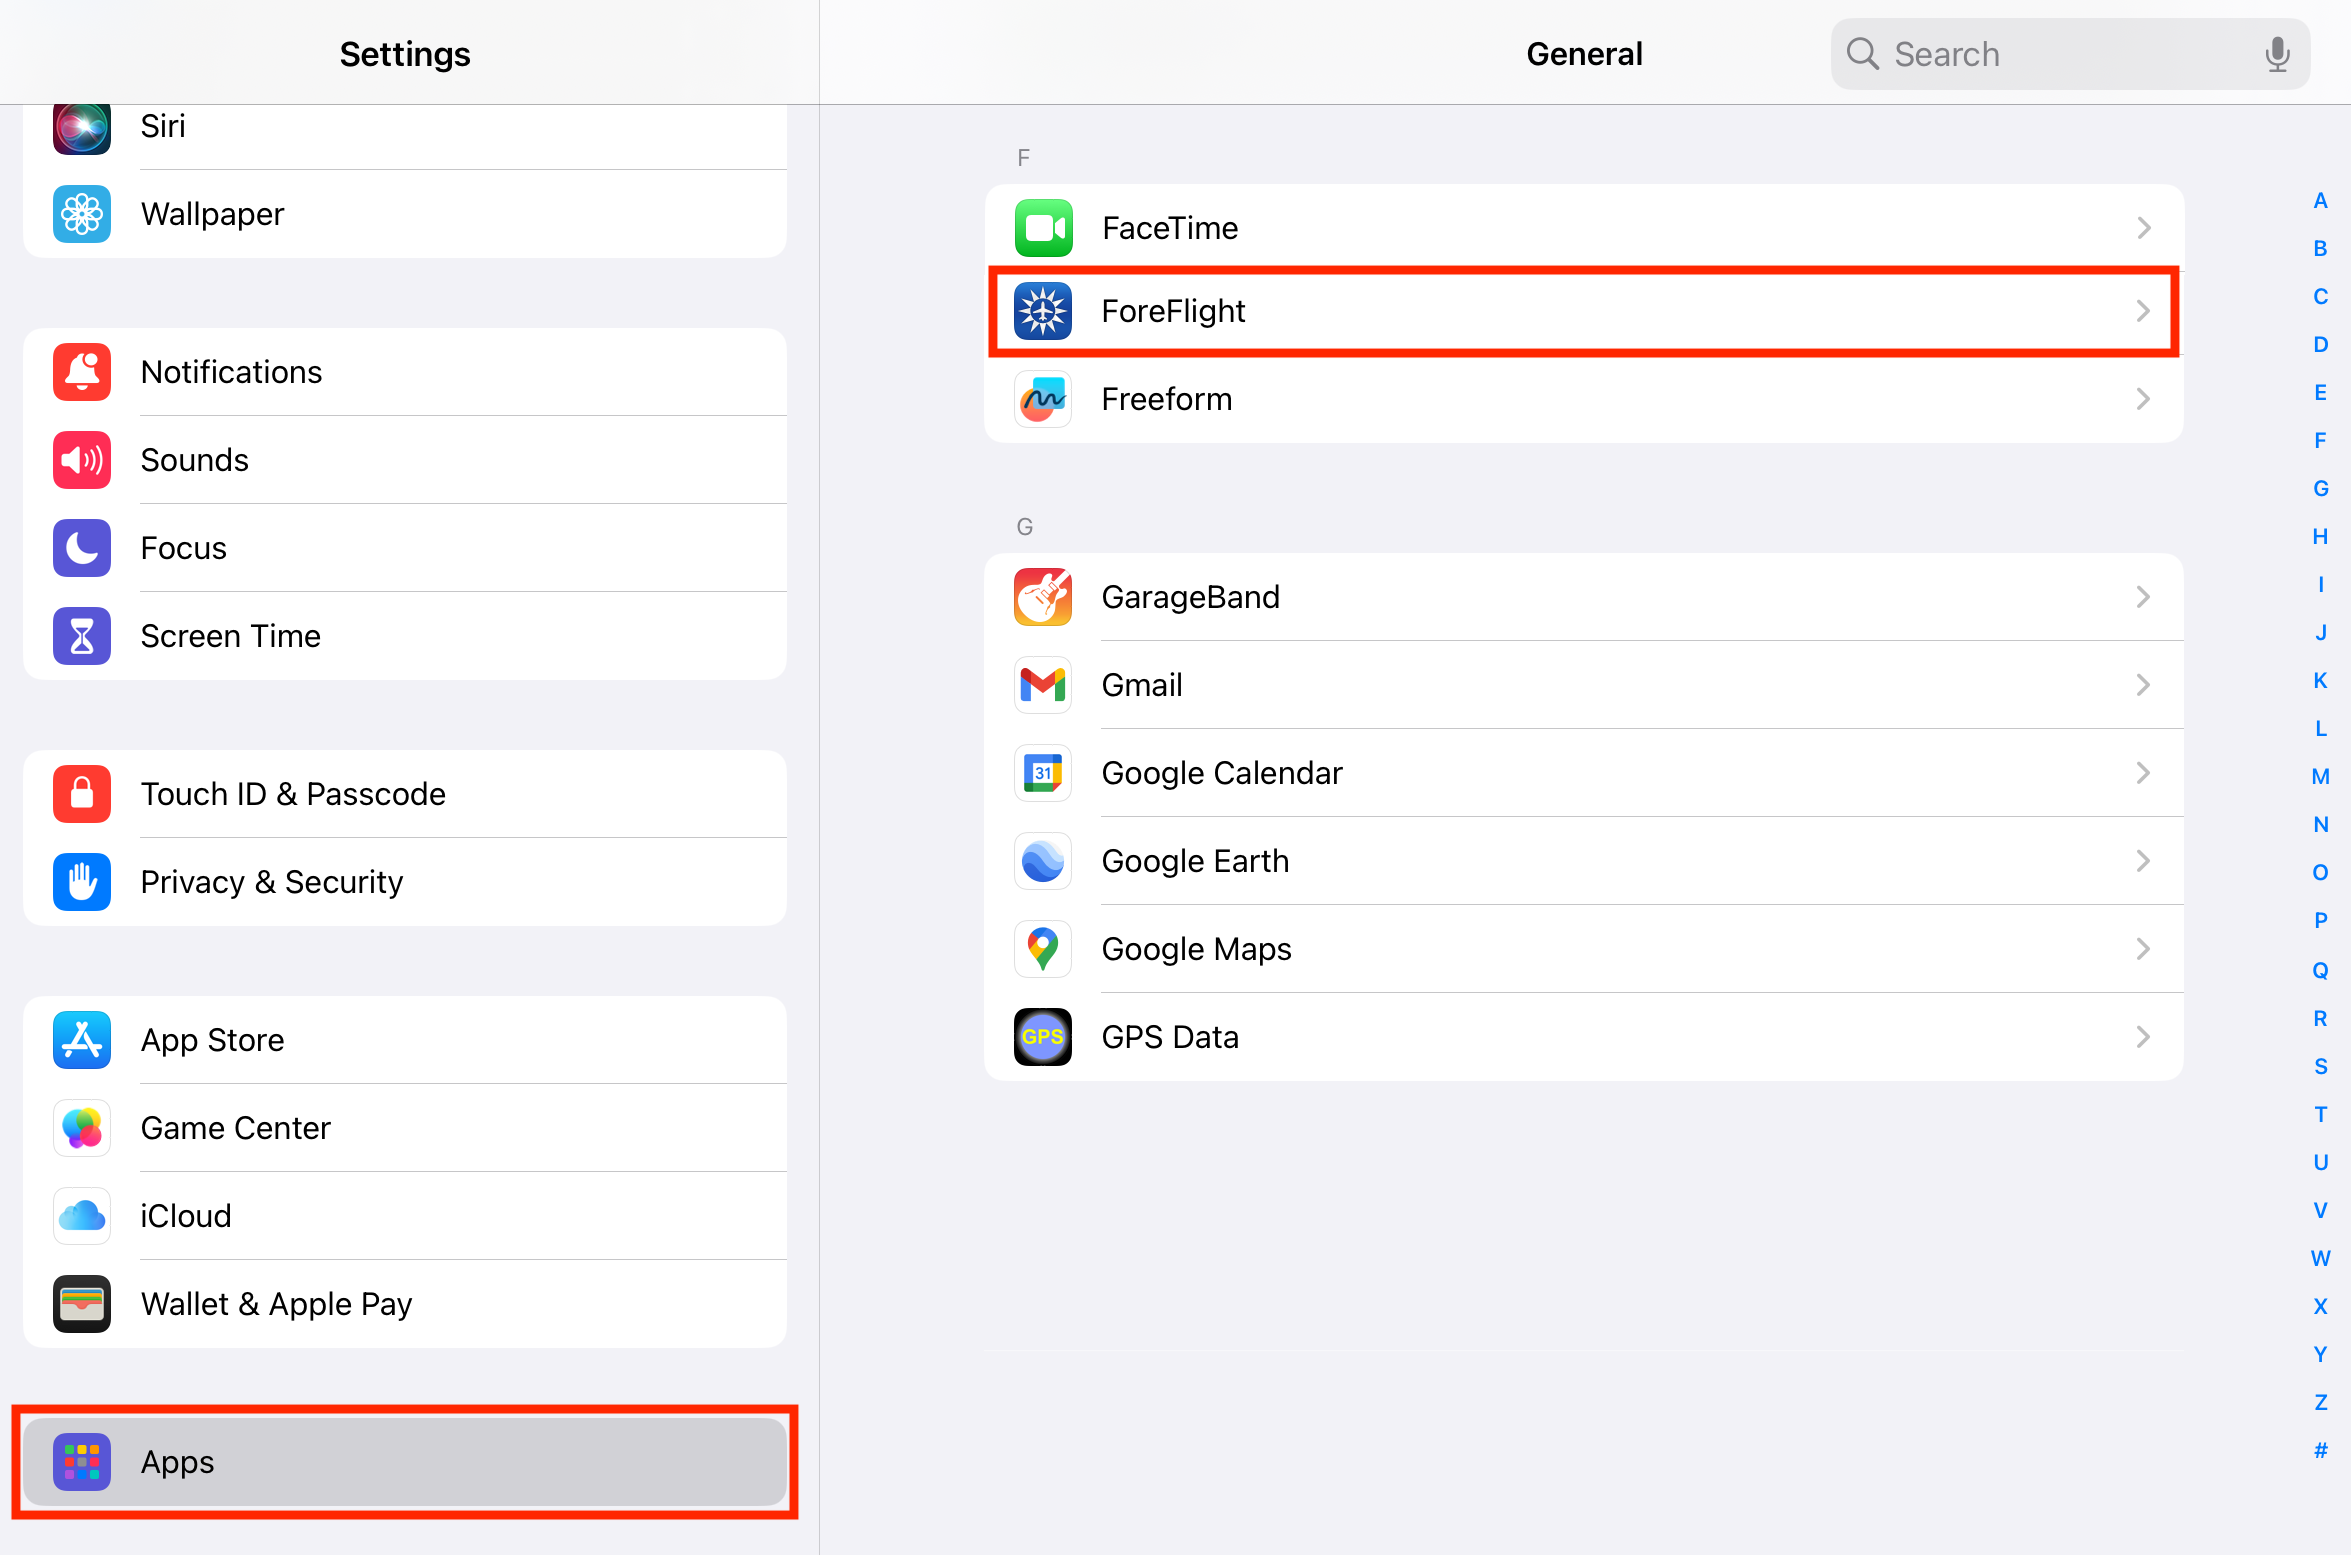
Task: Select Focus in the sidebar
Action: (x=405, y=548)
